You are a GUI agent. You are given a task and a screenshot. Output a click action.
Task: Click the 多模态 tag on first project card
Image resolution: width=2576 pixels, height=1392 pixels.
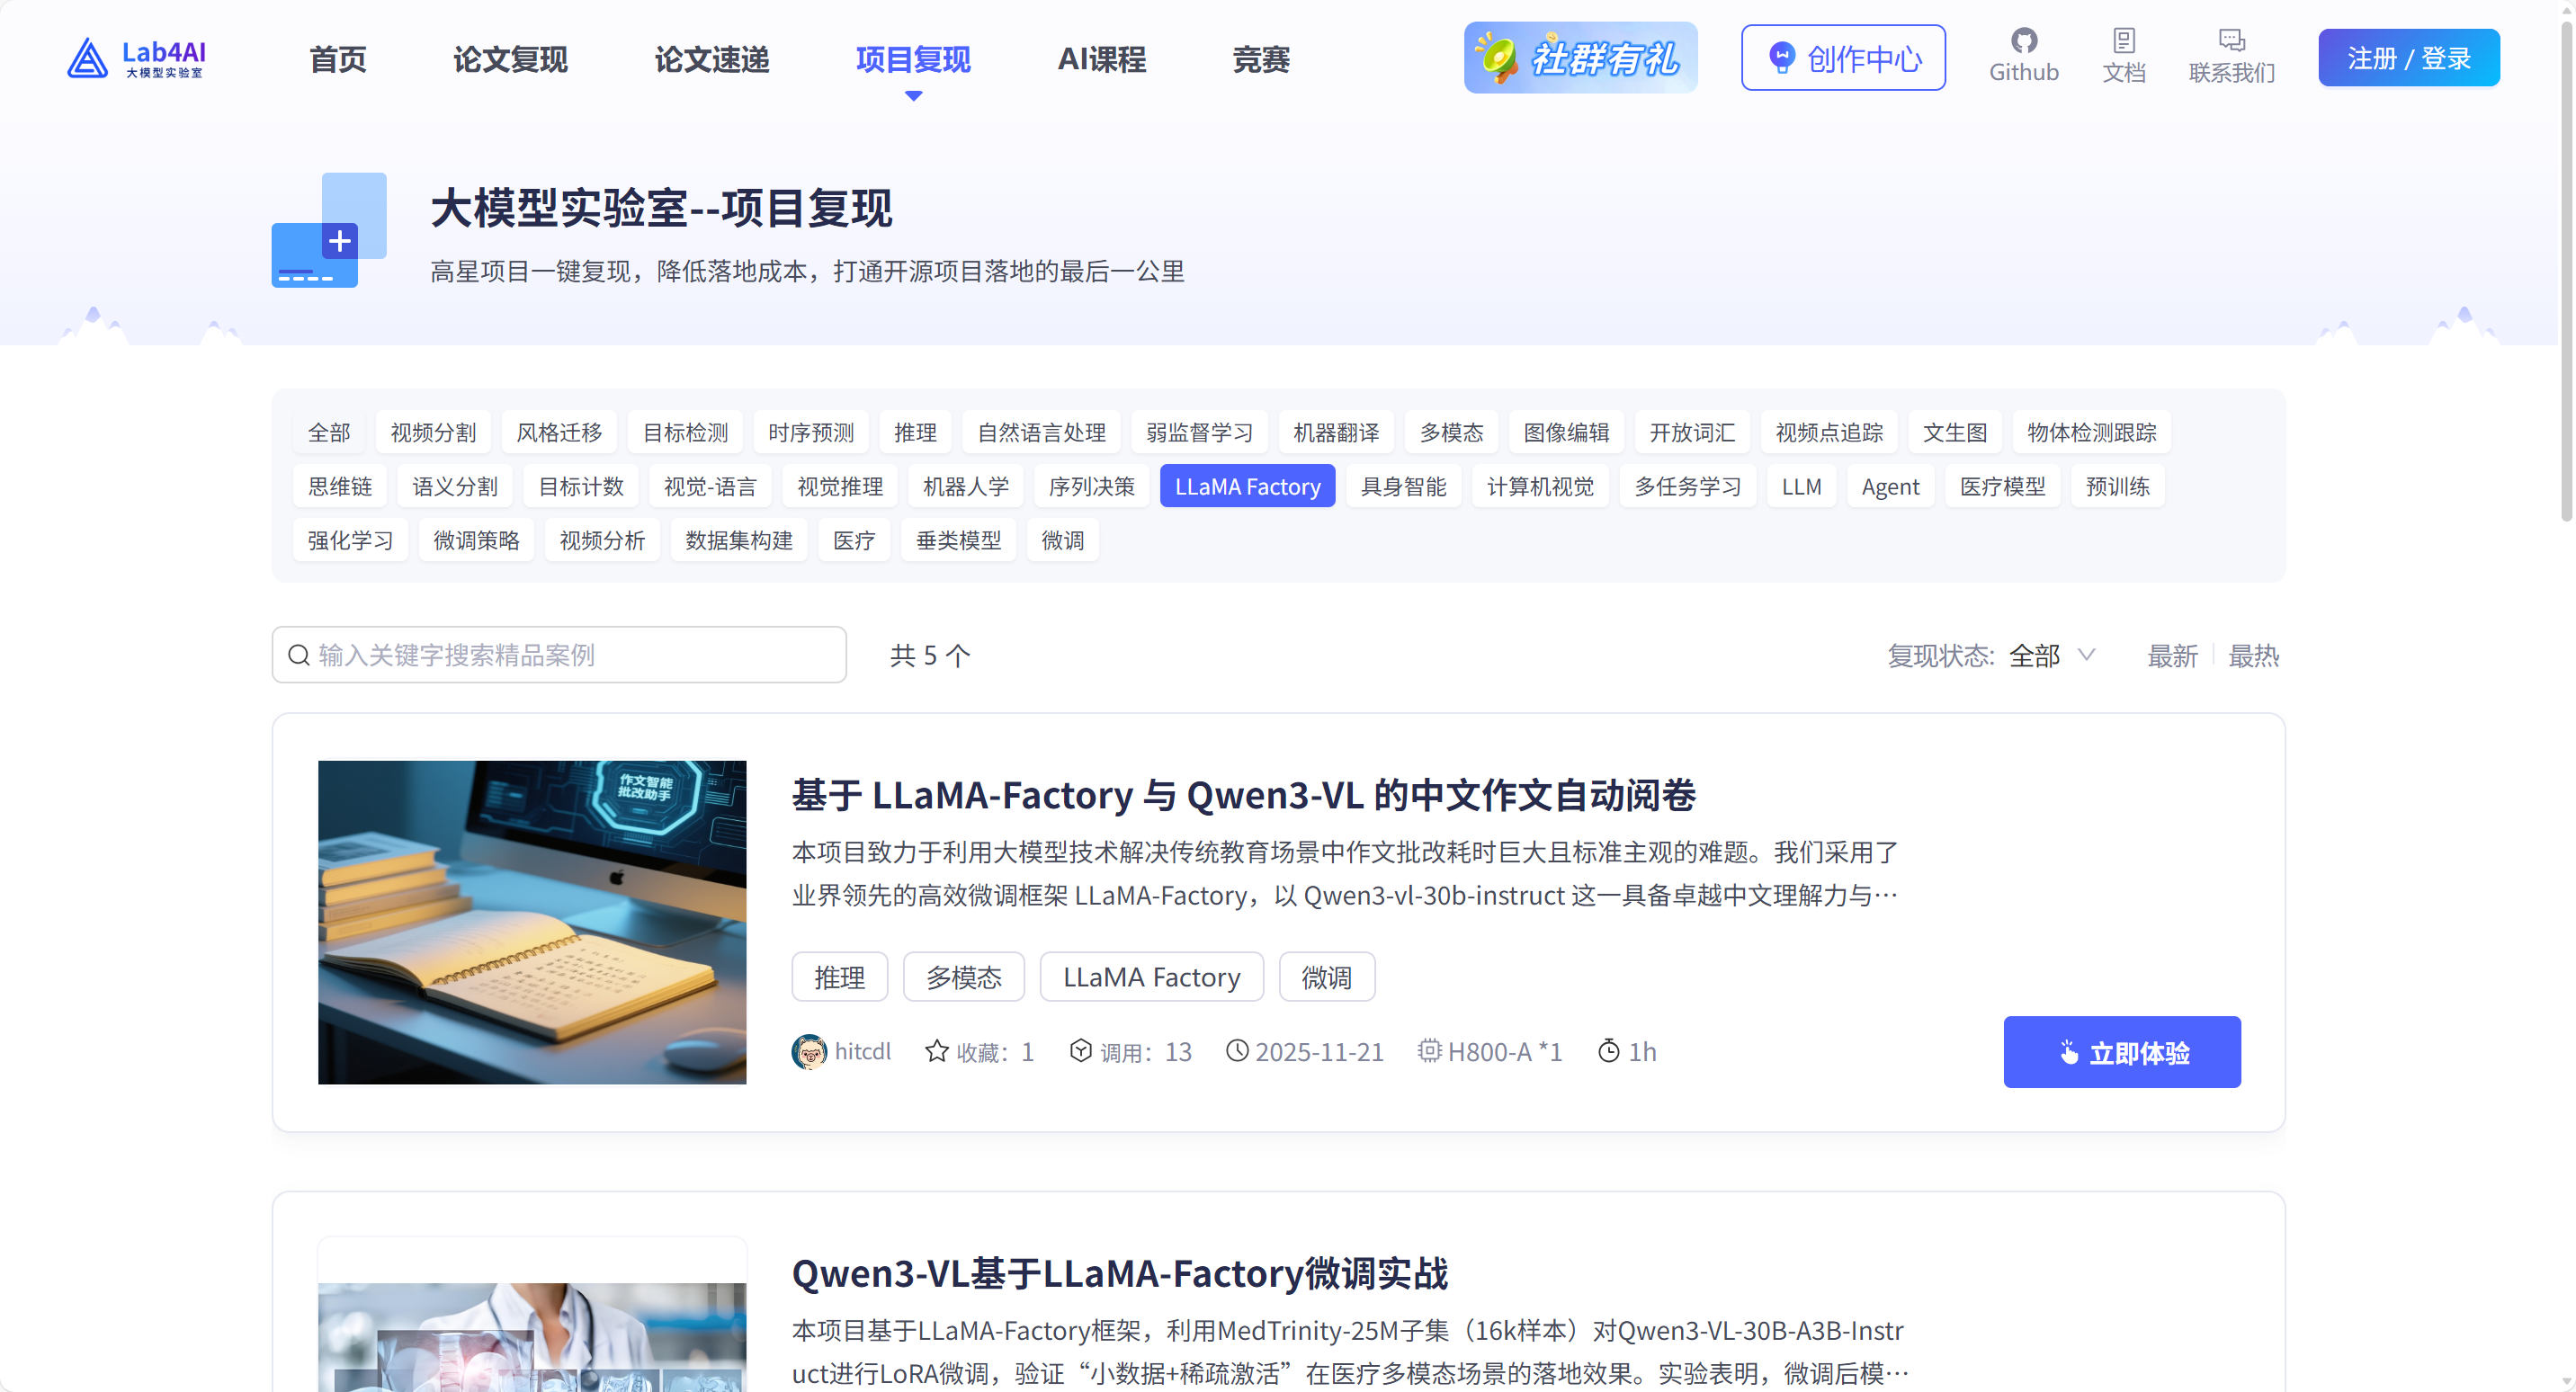click(x=963, y=977)
